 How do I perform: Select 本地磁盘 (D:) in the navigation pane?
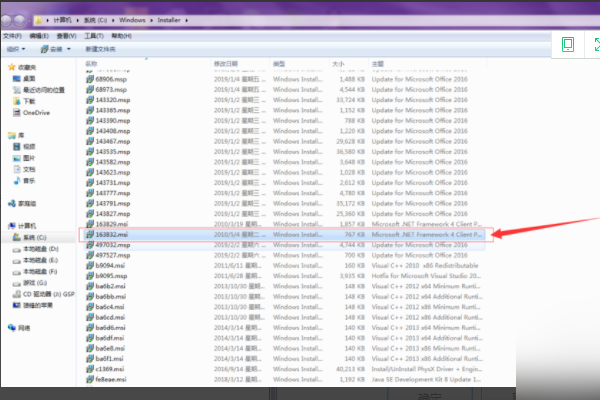click(x=41, y=249)
